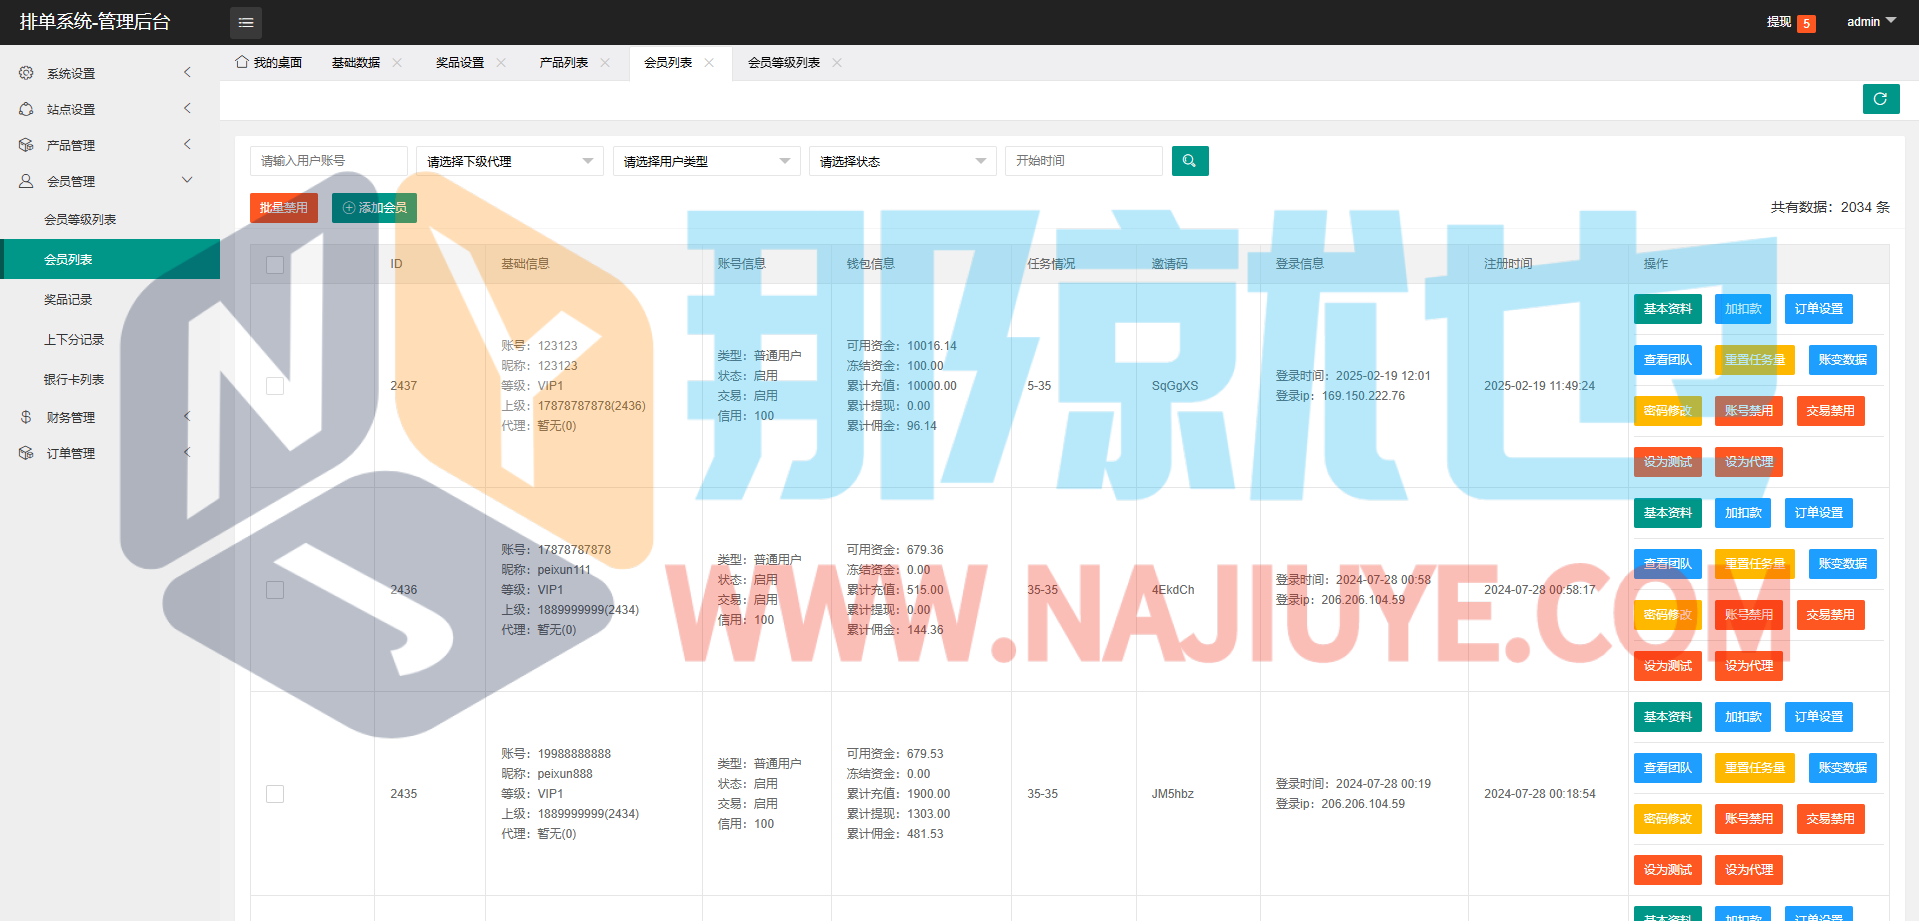Screen dimensions: 1919x921
Task: Click the hamburger menu toggle icon
Action: 246,22
